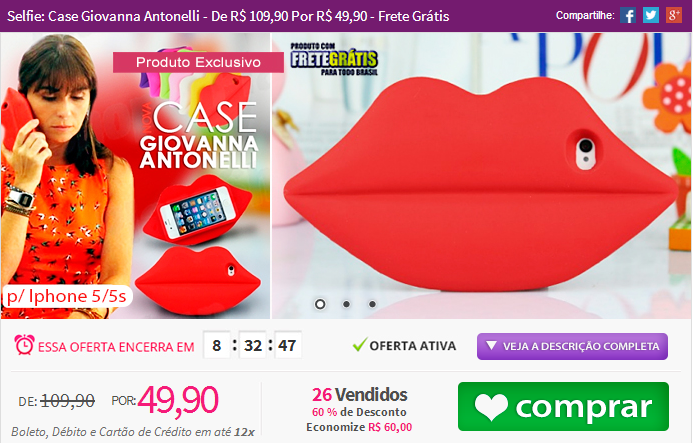Viewport: 693px width, 443px height.
Task: Share the offer on Twitter
Action: pos(651,15)
